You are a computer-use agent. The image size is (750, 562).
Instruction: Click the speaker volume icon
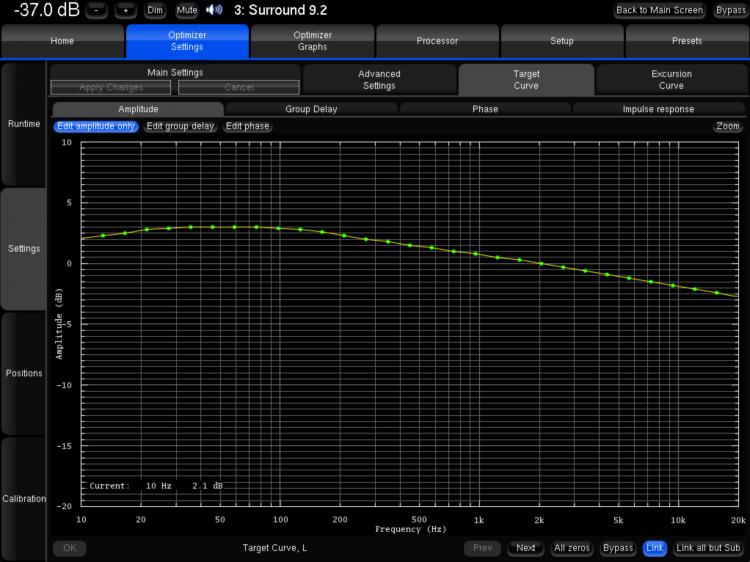[214, 10]
